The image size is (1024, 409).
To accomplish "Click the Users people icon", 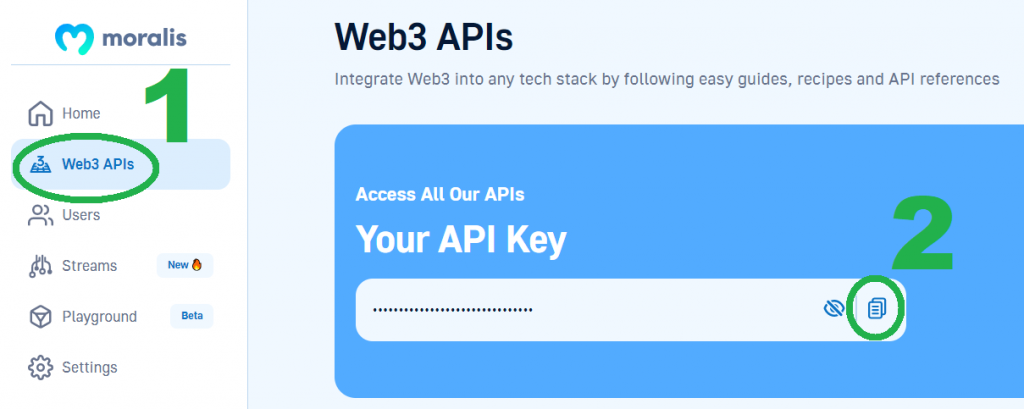I will [40, 215].
